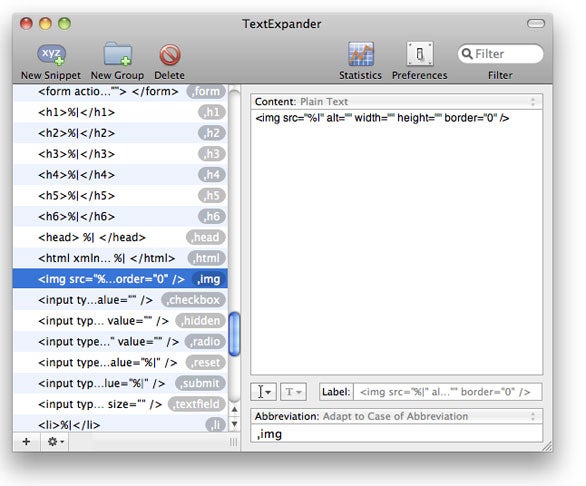
Task: Select the highlighted img src snippet
Action: coord(120,279)
